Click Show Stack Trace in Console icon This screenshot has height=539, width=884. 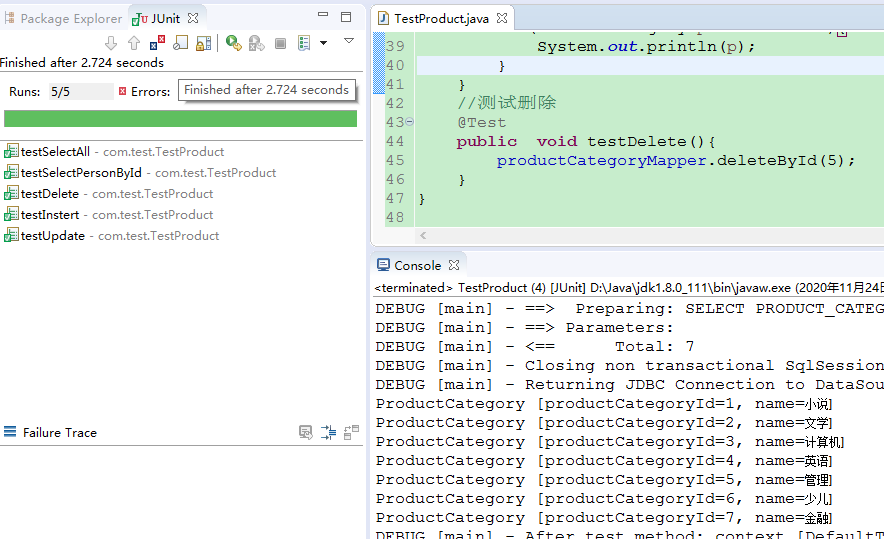tap(306, 432)
